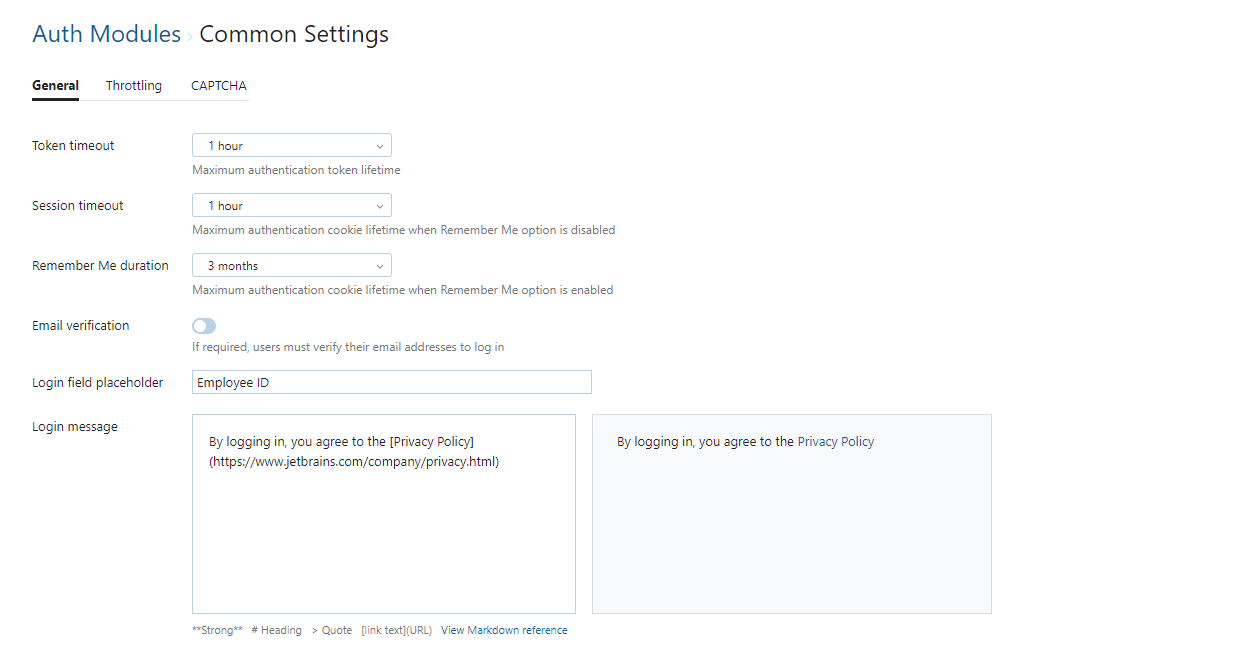Click the # Heading markdown hint
Image resolution: width=1237 pixels, height=654 pixels.
tap(276, 631)
